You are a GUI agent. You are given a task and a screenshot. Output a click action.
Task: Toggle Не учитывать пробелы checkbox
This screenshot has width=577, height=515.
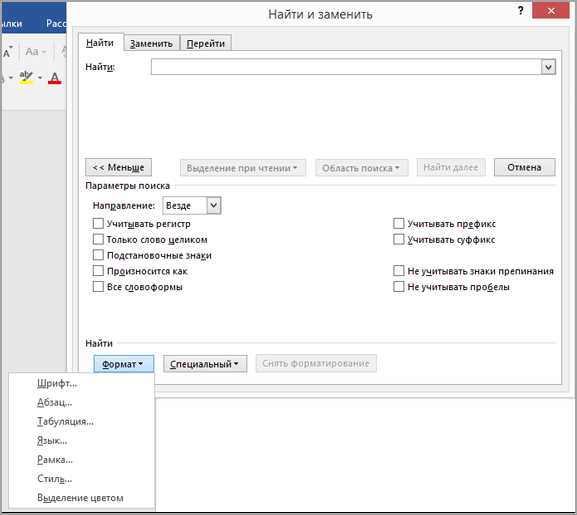point(399,287)
